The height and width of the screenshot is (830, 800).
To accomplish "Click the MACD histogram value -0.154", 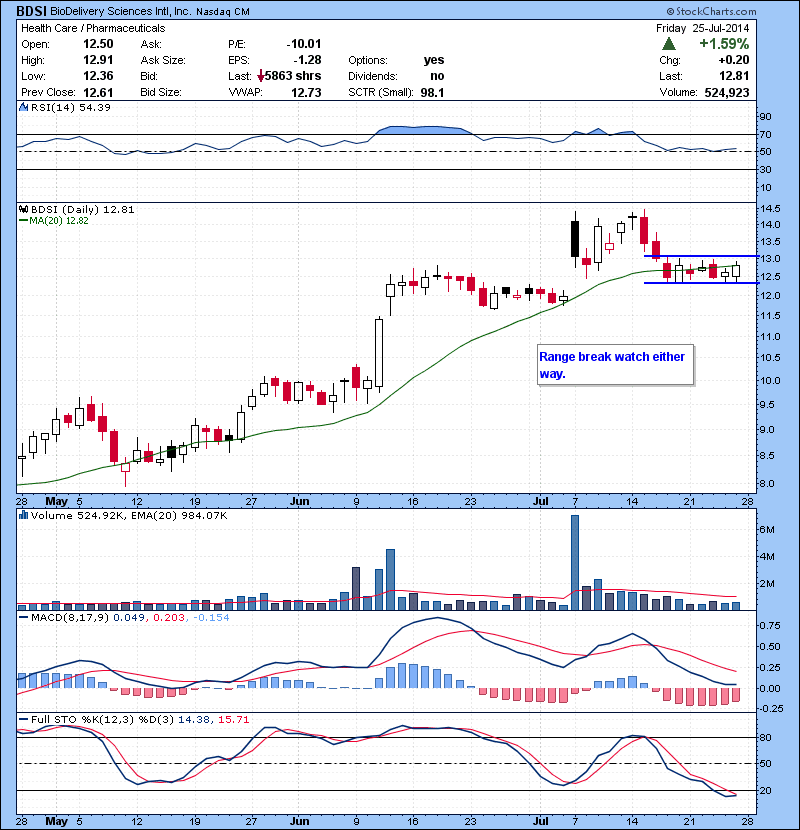I will tap(211, 617).
